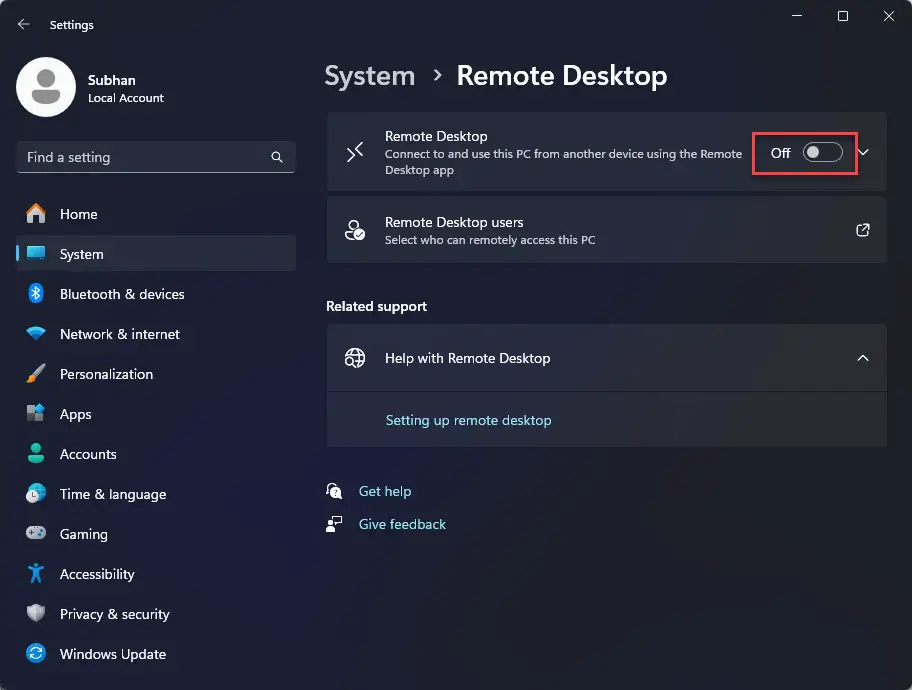Open Gaming settings
The height and width of the screenshot is (690, 912).
(x=156, y=533)
